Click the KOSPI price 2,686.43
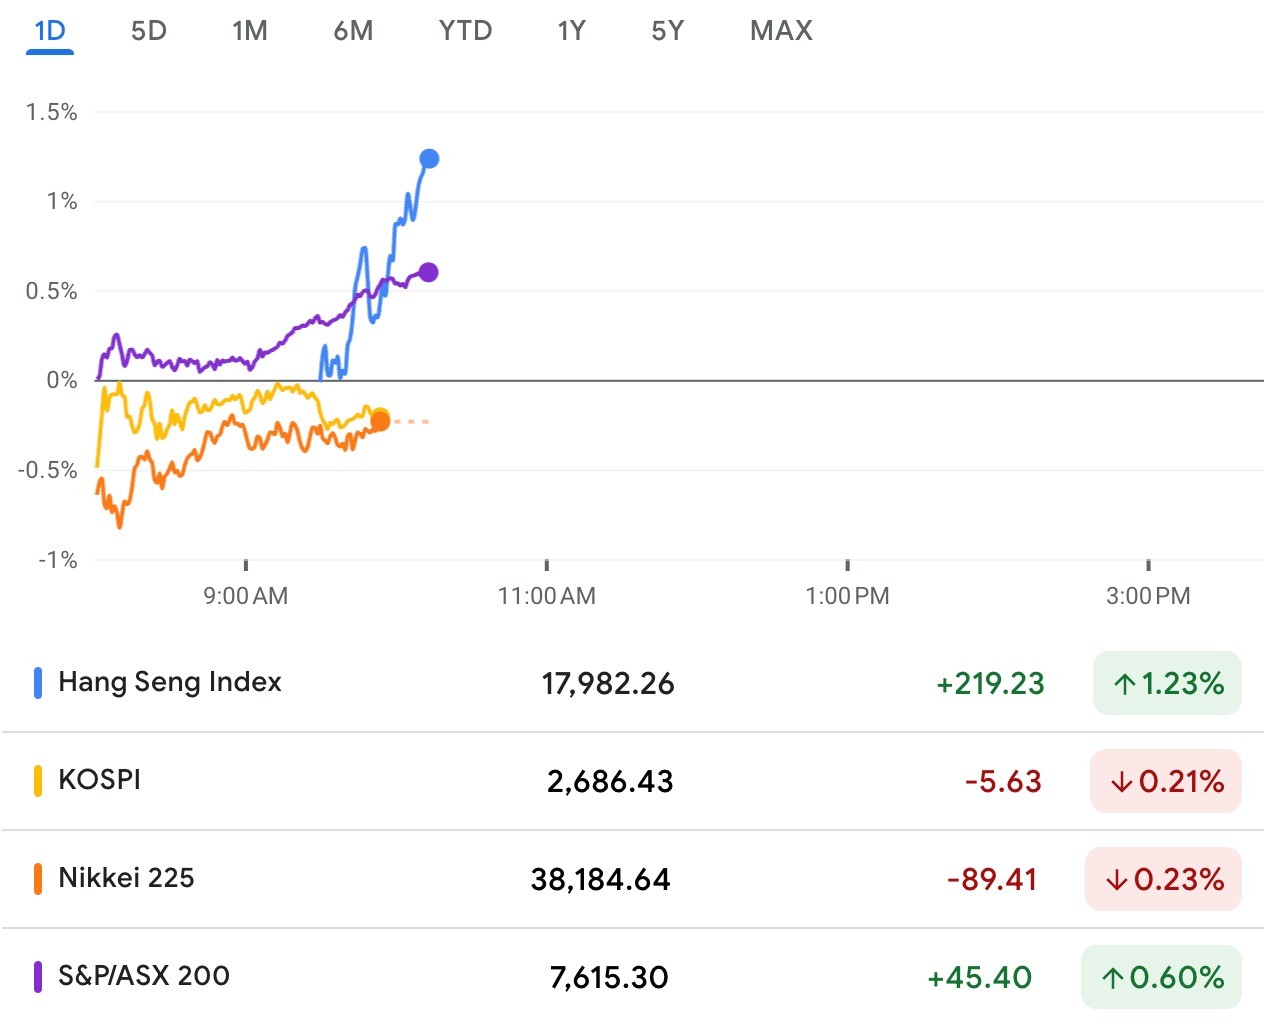 610,782
